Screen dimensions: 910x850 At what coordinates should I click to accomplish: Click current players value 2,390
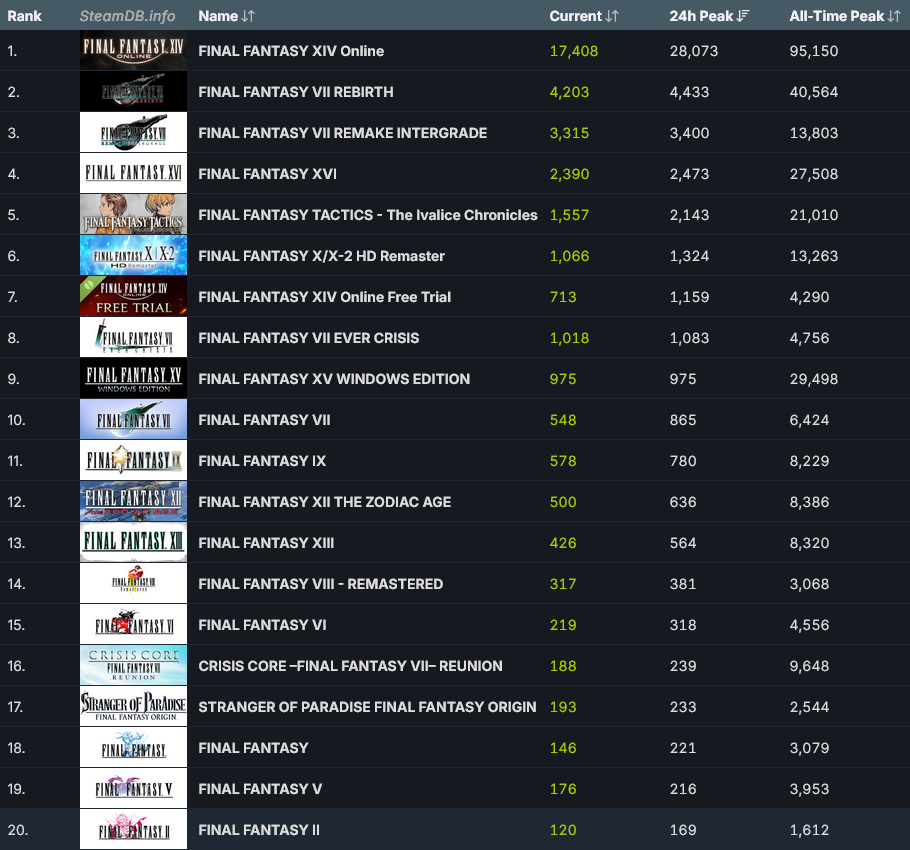pos(569,174)
